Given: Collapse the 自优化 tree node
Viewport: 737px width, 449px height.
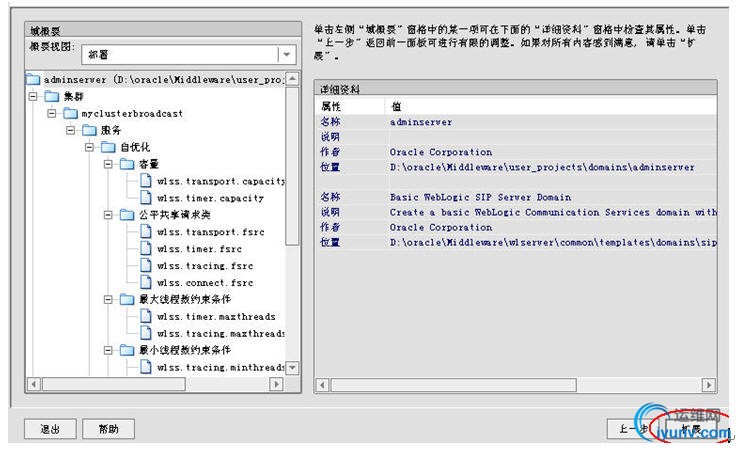Looking at the screenshot, I should click(89, 147).
